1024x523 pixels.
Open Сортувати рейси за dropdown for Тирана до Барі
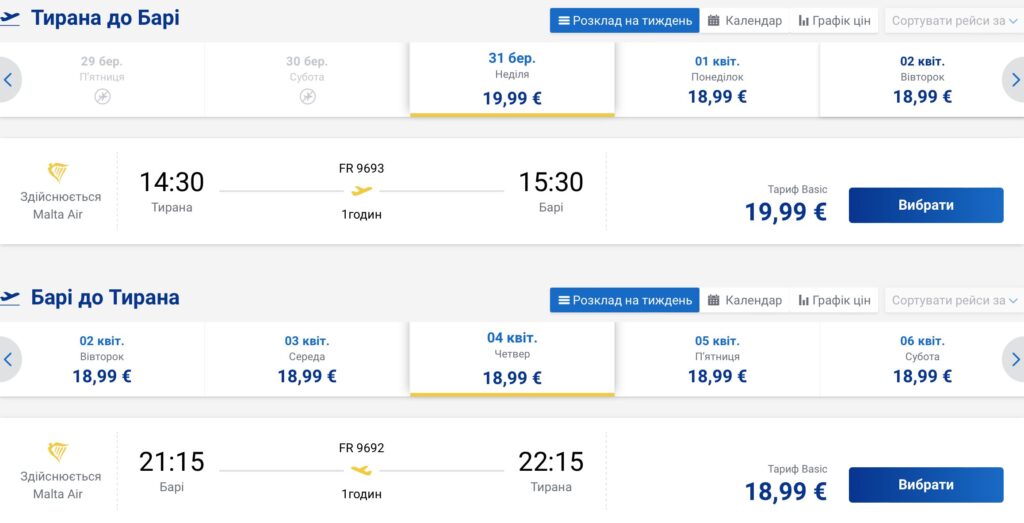pos(954,21)
